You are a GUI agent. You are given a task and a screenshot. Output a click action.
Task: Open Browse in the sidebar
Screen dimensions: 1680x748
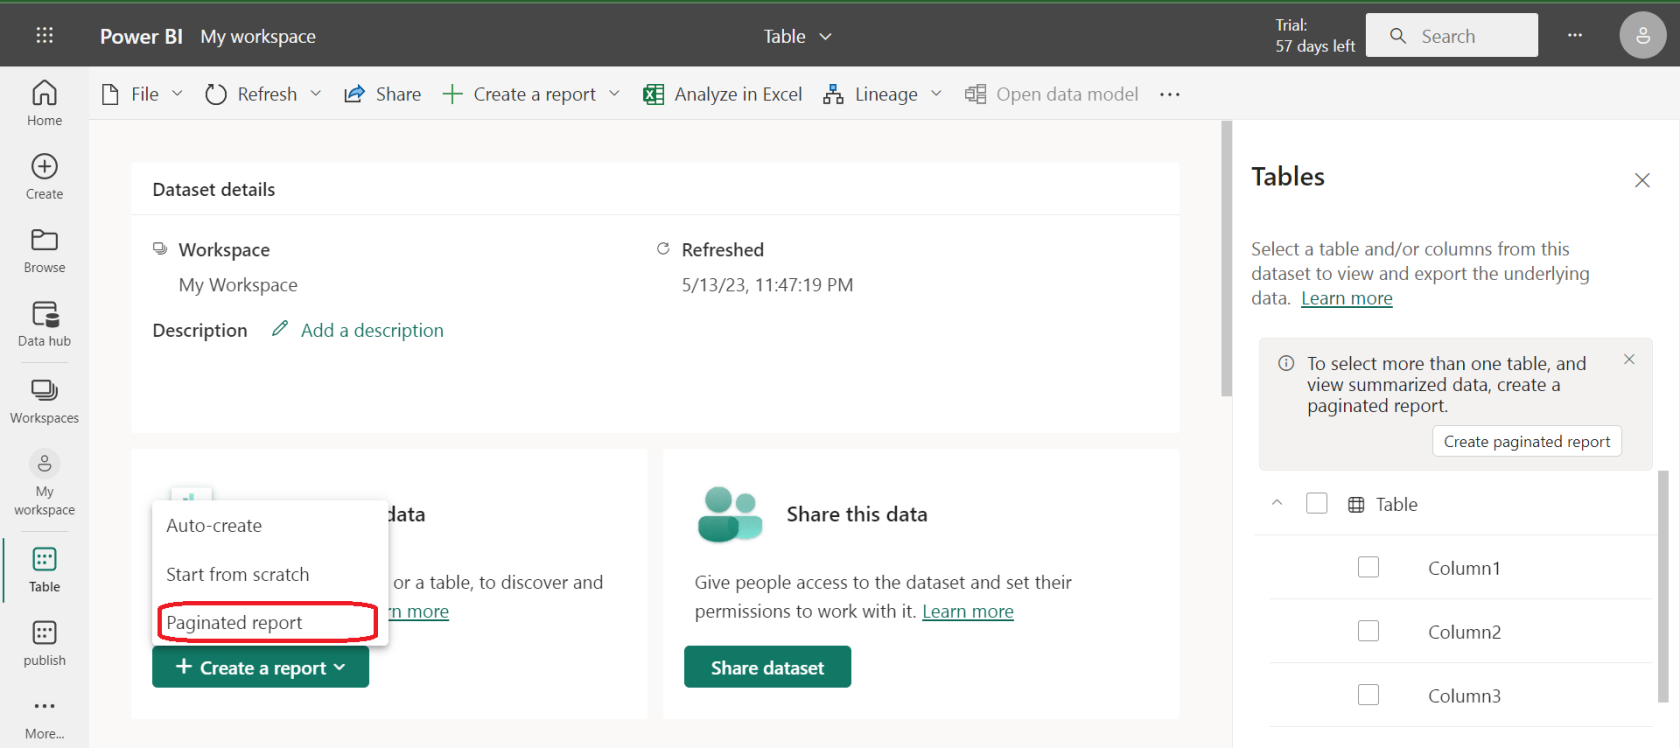point(44,251)
